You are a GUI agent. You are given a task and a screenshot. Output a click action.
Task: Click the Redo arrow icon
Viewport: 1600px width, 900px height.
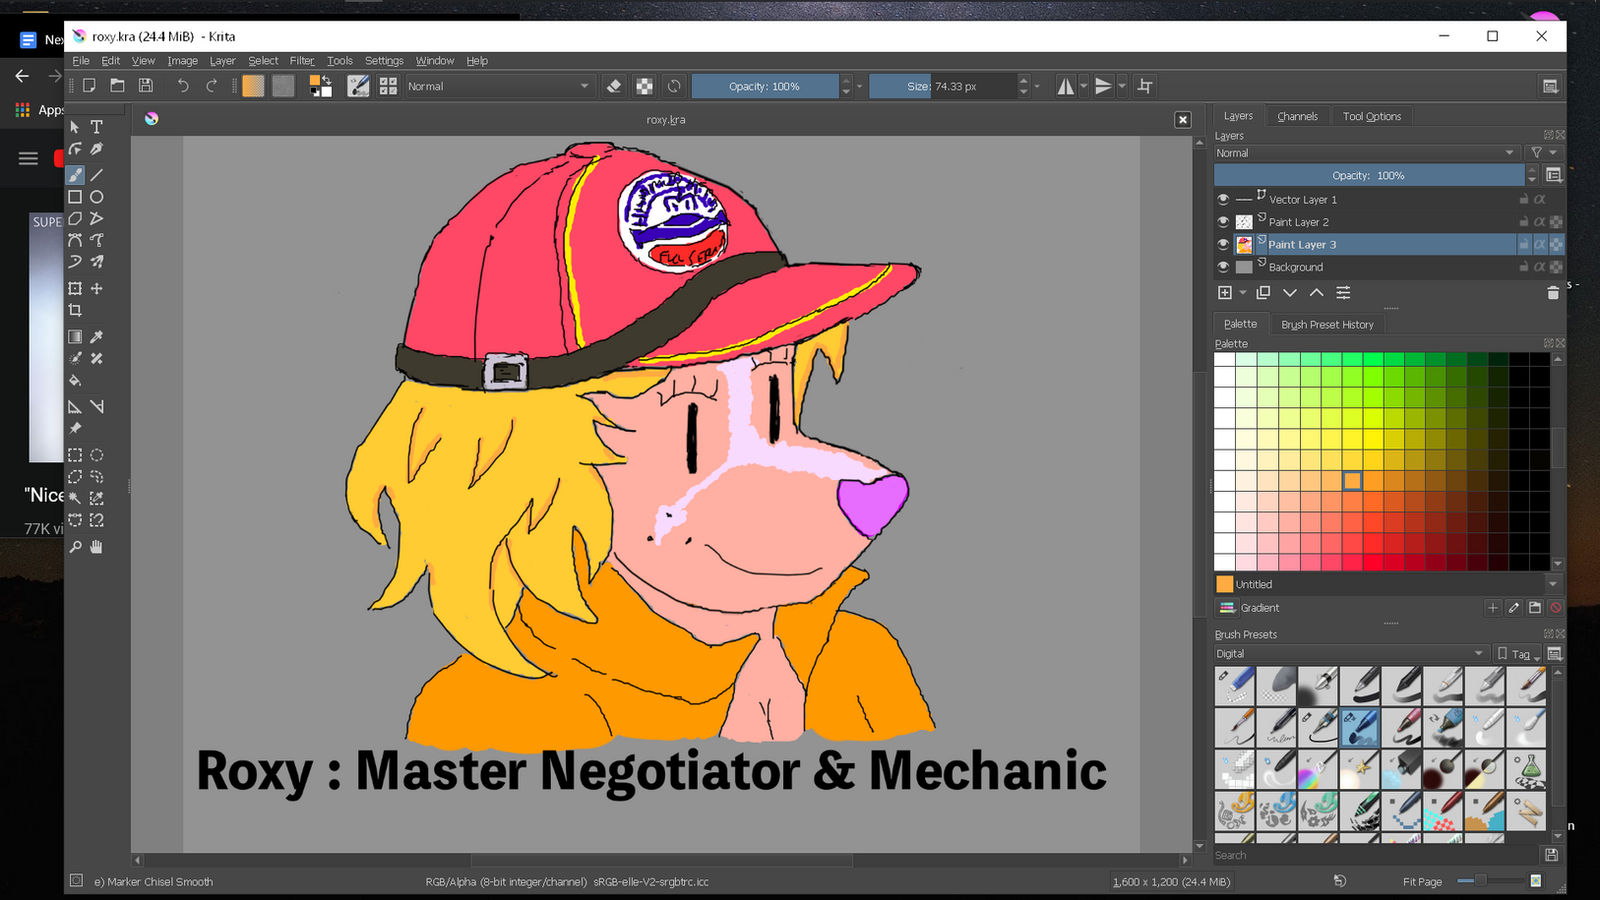click(211, 86)
